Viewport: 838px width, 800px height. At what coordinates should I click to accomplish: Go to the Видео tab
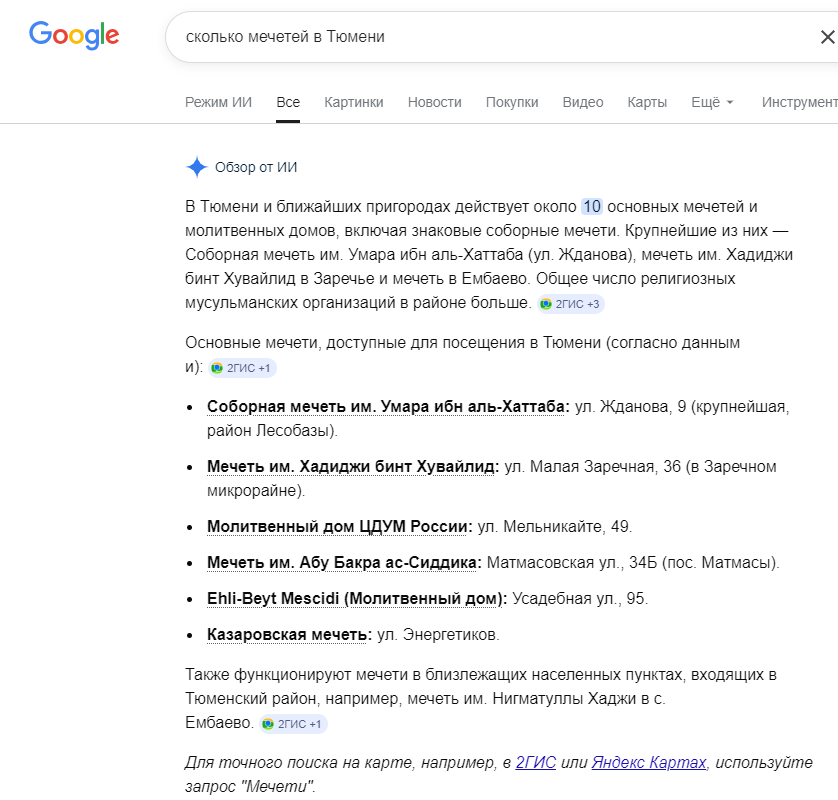583,102
